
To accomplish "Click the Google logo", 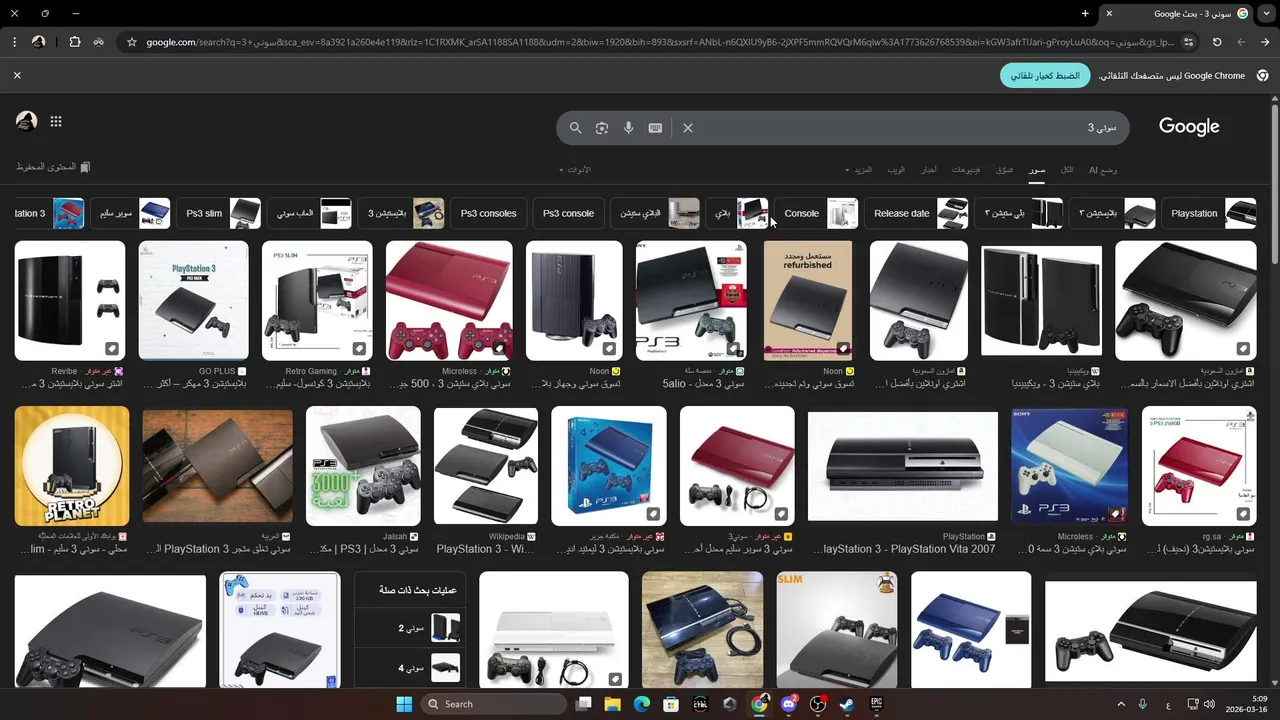I will (1189, 127).
